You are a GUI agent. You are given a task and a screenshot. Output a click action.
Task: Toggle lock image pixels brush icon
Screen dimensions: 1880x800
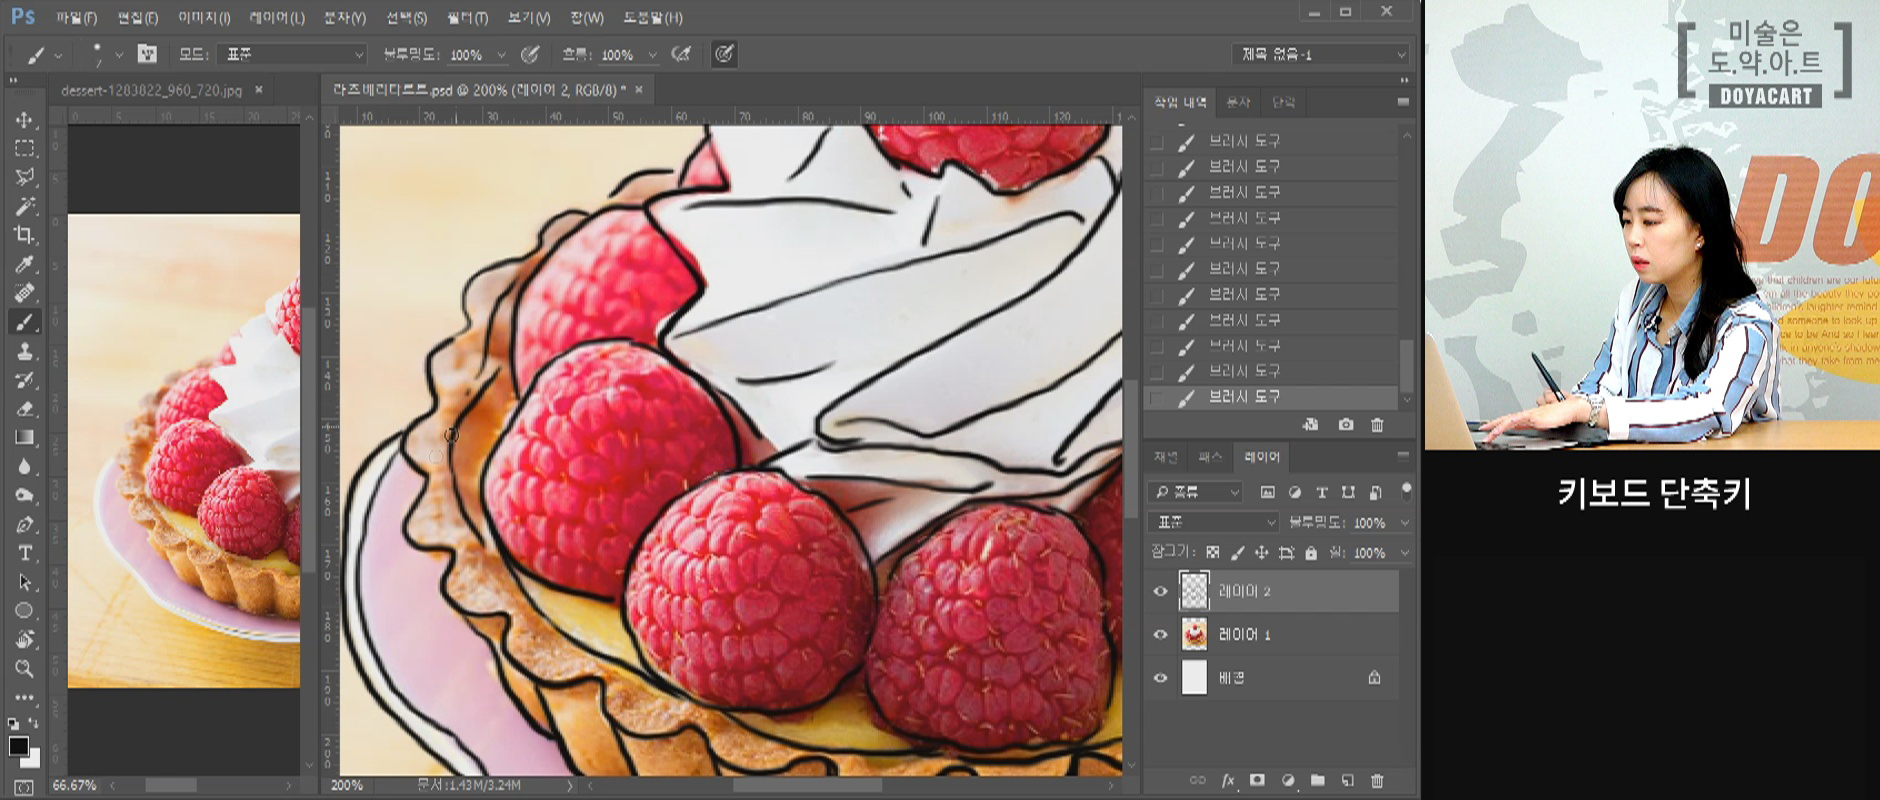point(1237,552)
